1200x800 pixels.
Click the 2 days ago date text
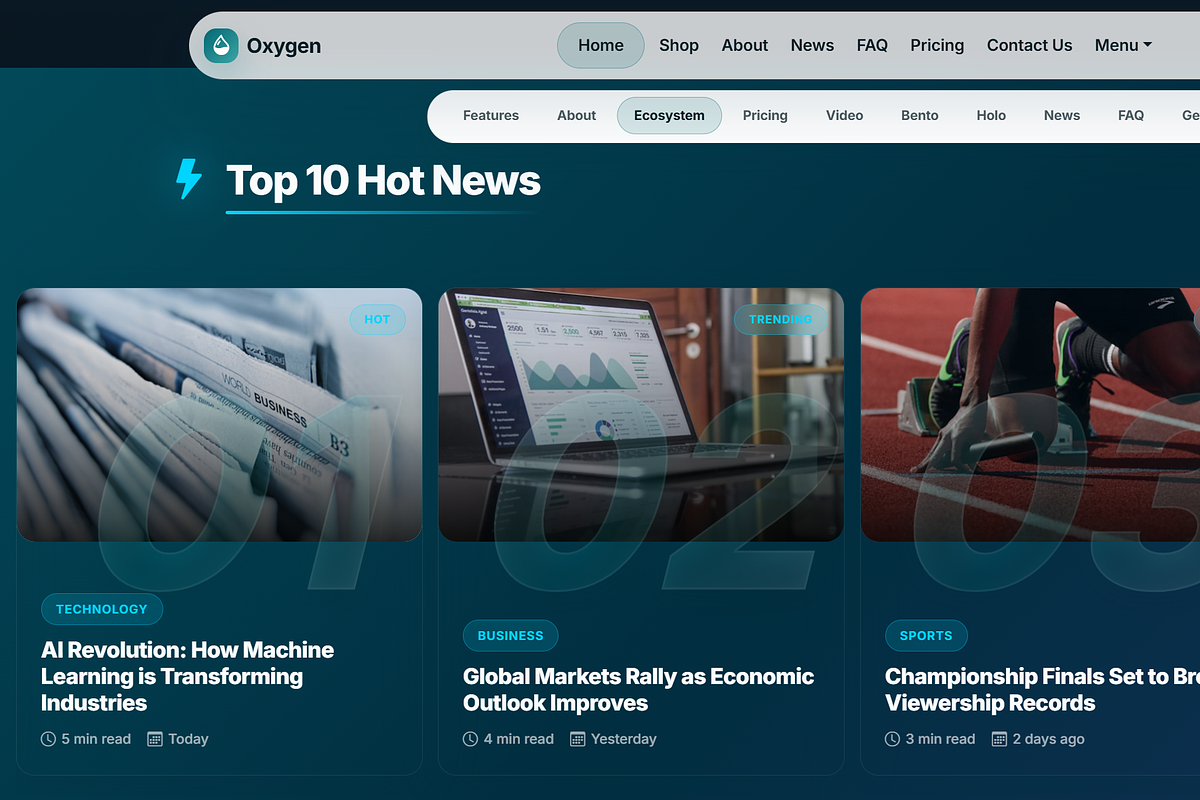(1048, 739)
